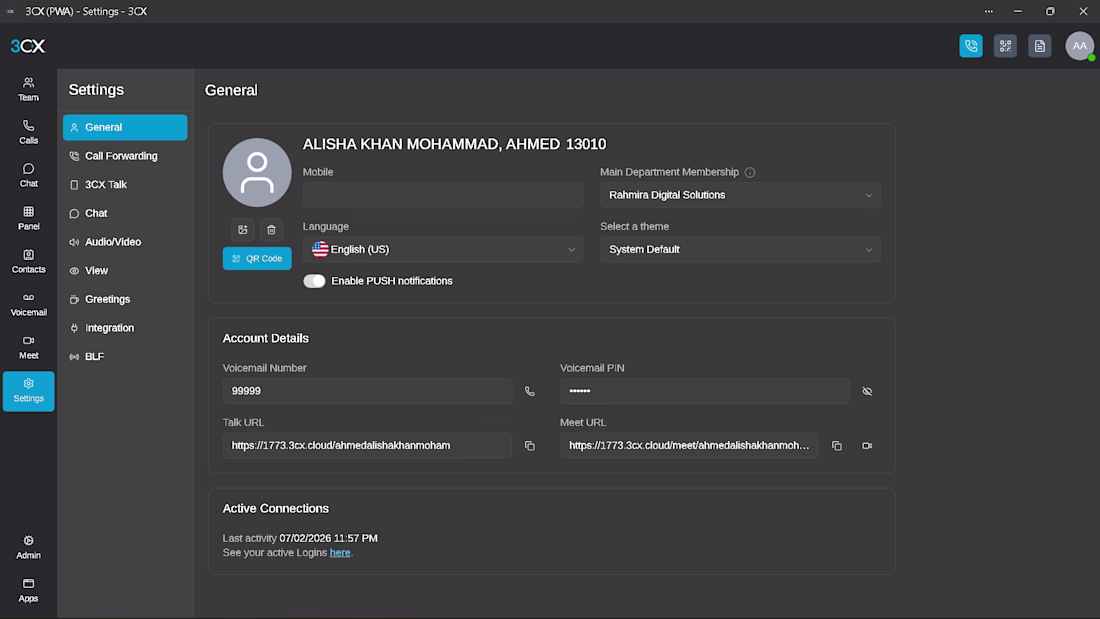Open the Select a theme dropdown
Screen dimensions: 1100x619
[x=740, y=249]
